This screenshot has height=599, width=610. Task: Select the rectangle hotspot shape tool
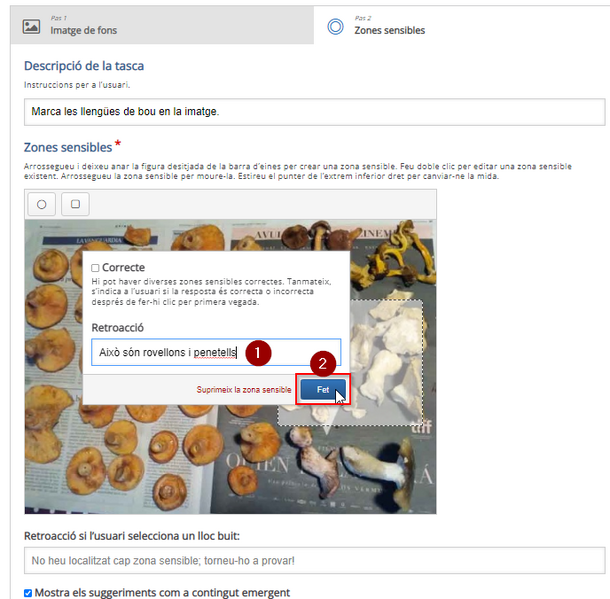[x=75, y=204]
